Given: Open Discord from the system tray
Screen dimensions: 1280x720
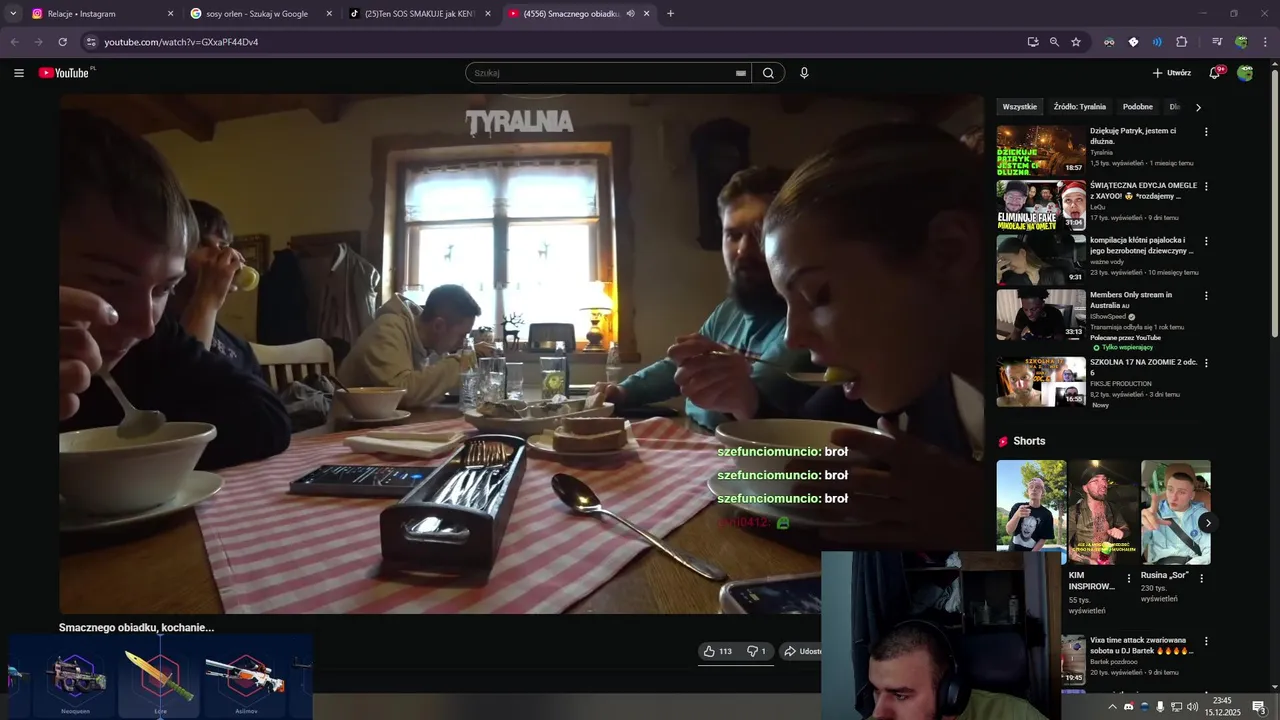Looking at the screenshot, I should click(x=1128, y=707).
